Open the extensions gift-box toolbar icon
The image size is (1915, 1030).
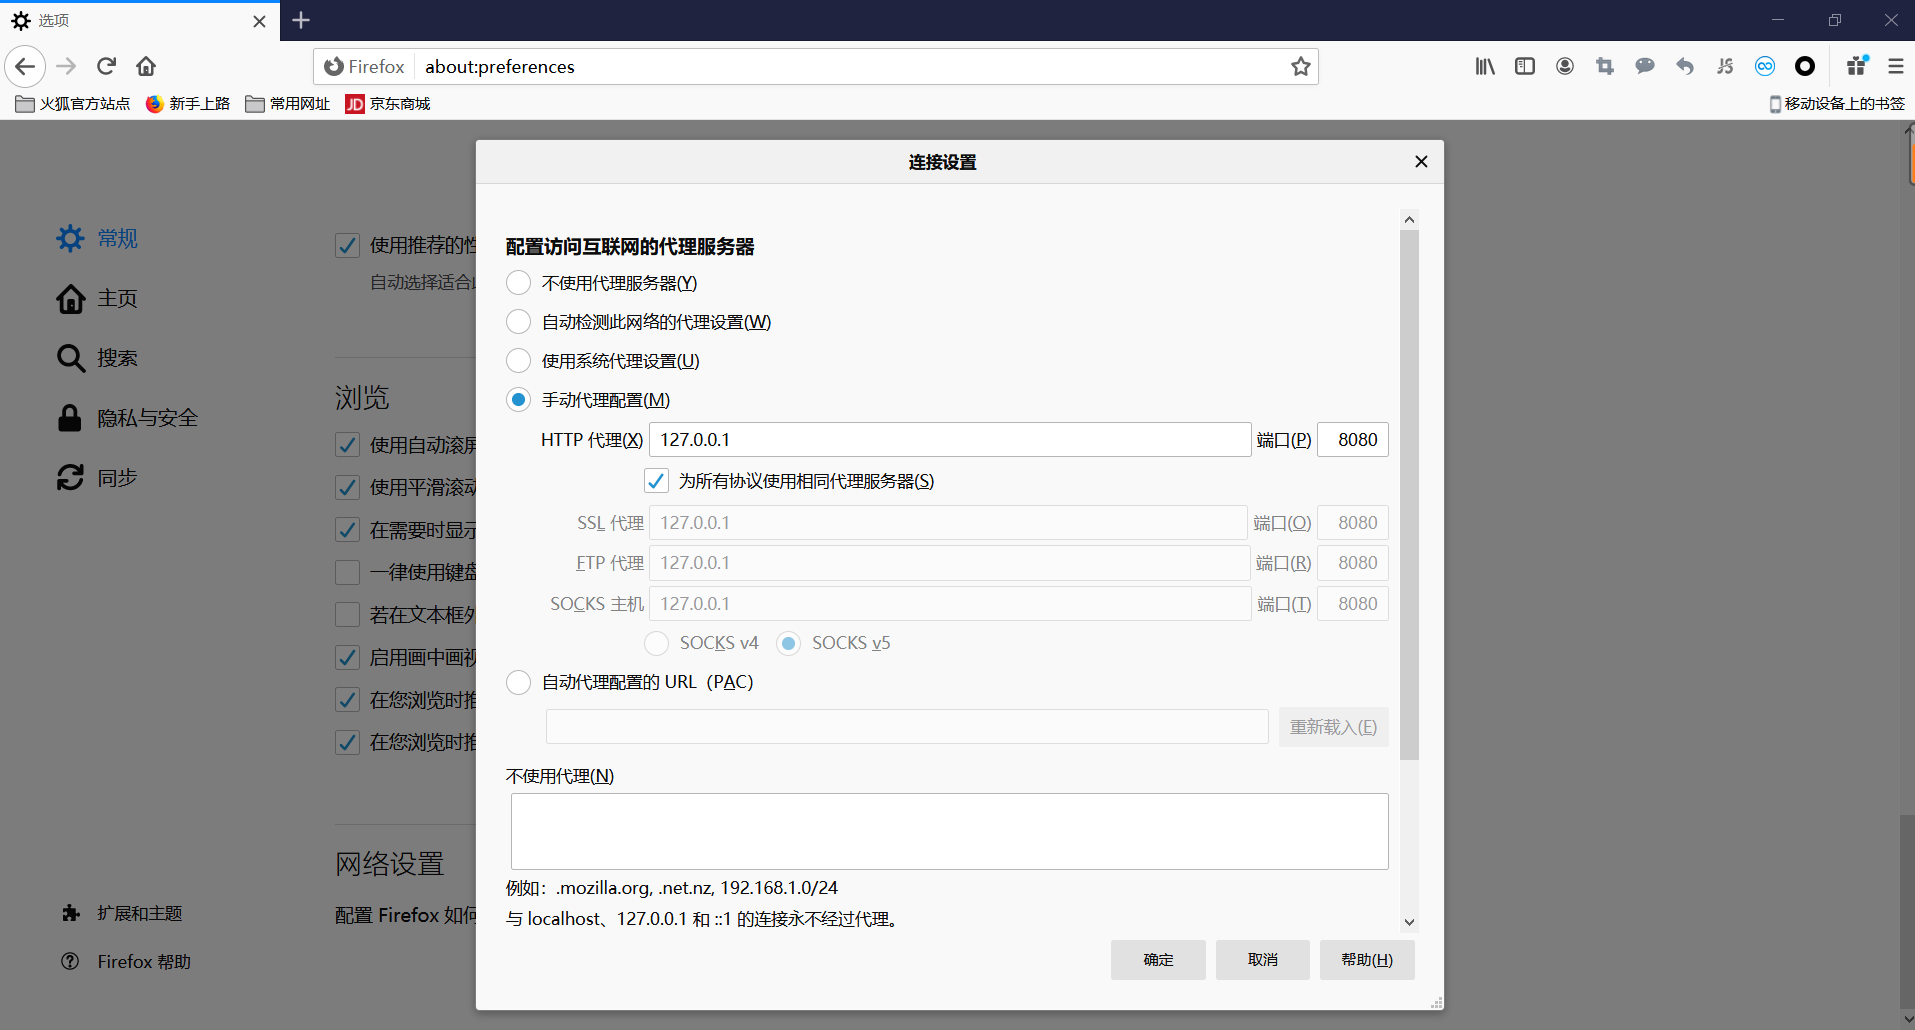[1857, 66]
